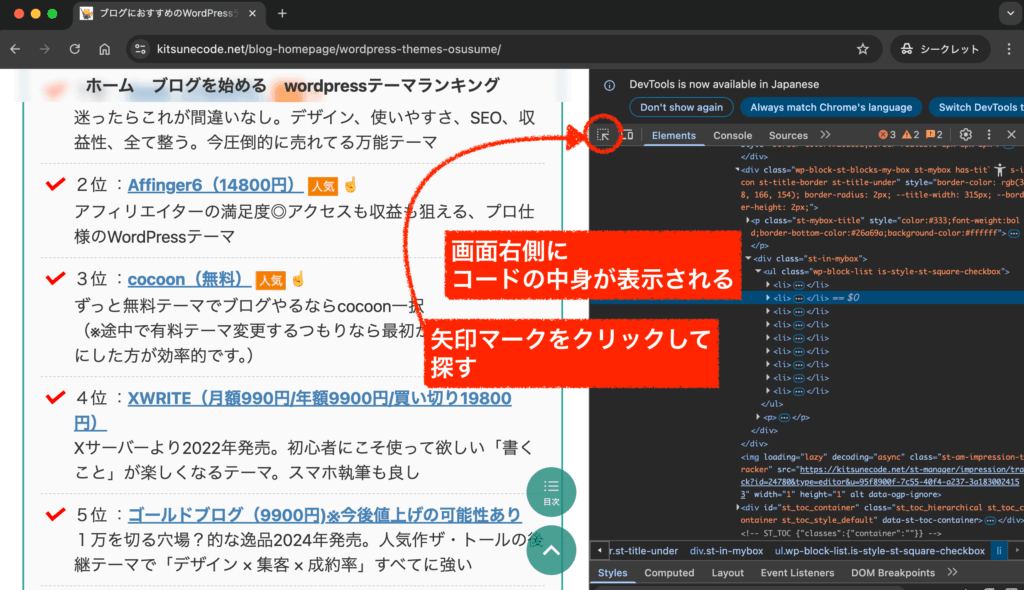Select ul.wp-block-list breadcrumb item
The height and width of the screenshot is (590, 1024).
pos(880,551)
